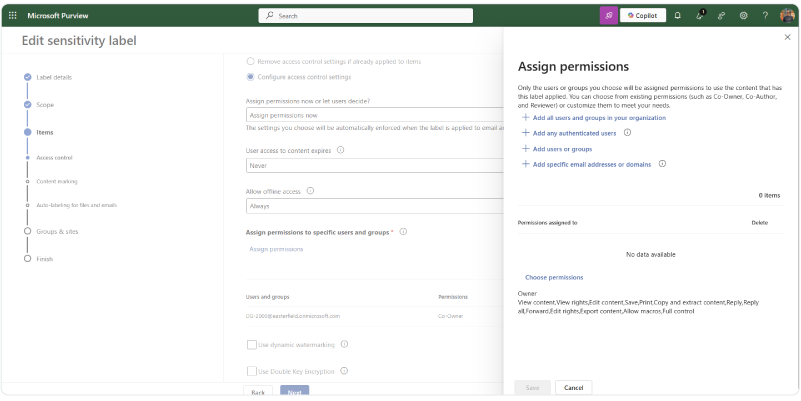The height and width of the screenshot is (401, 801).
Task: Click info icon beside Add any authenticated users
Action: 627,132
